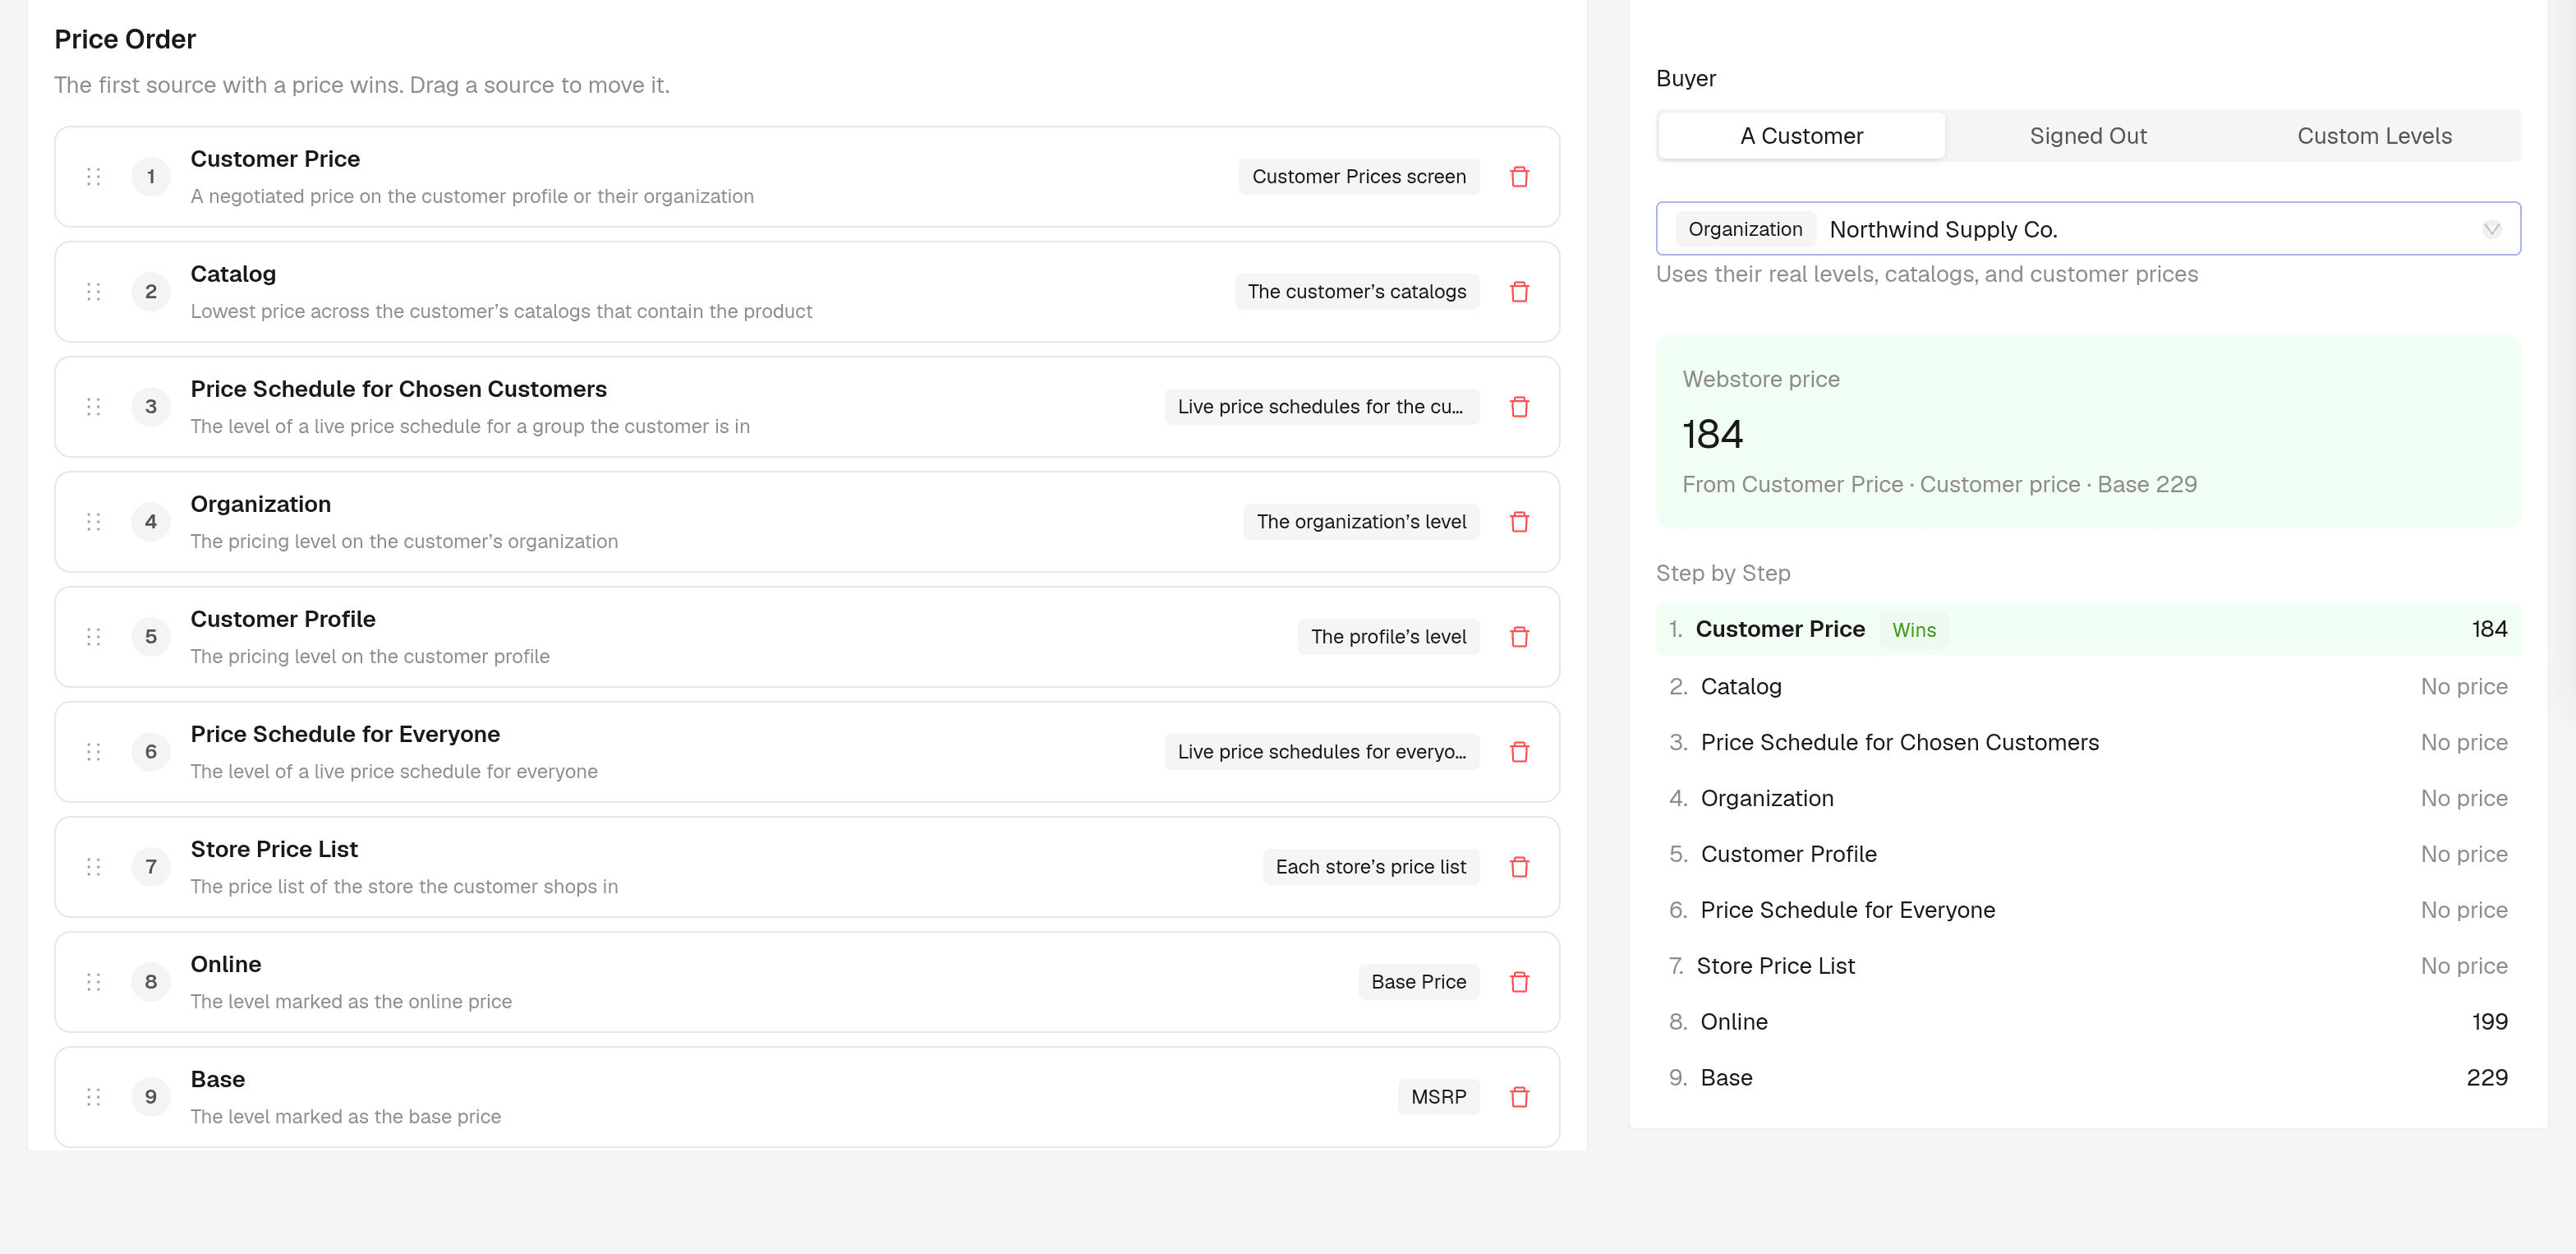The image size is (2576, 1254).
Task: Remove the Store Price List source
Action: 1519,867
